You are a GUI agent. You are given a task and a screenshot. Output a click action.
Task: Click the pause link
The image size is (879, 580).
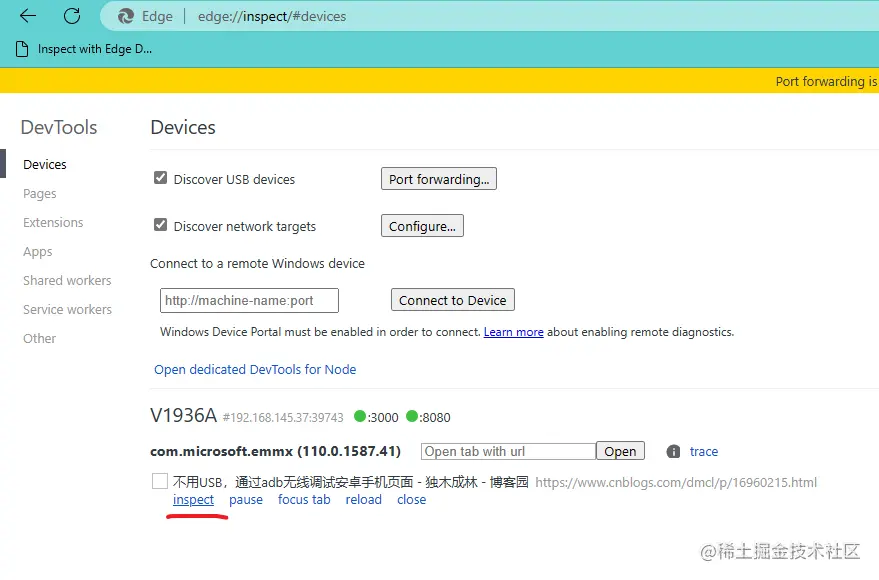[x=246, y=499]
